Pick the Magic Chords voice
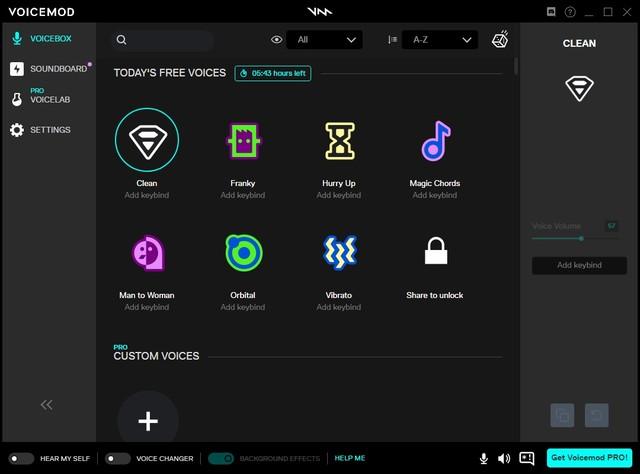 (x=435, y=142)
